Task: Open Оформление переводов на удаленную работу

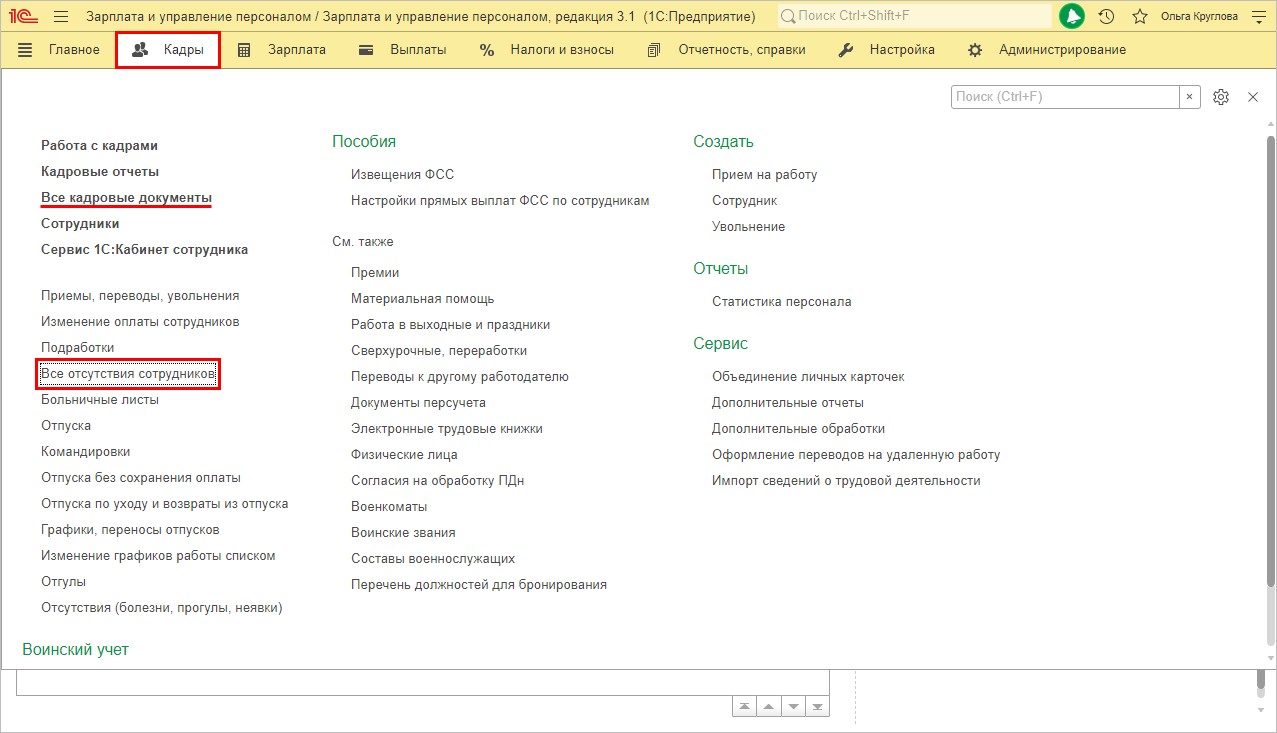Action: point(856,455)
